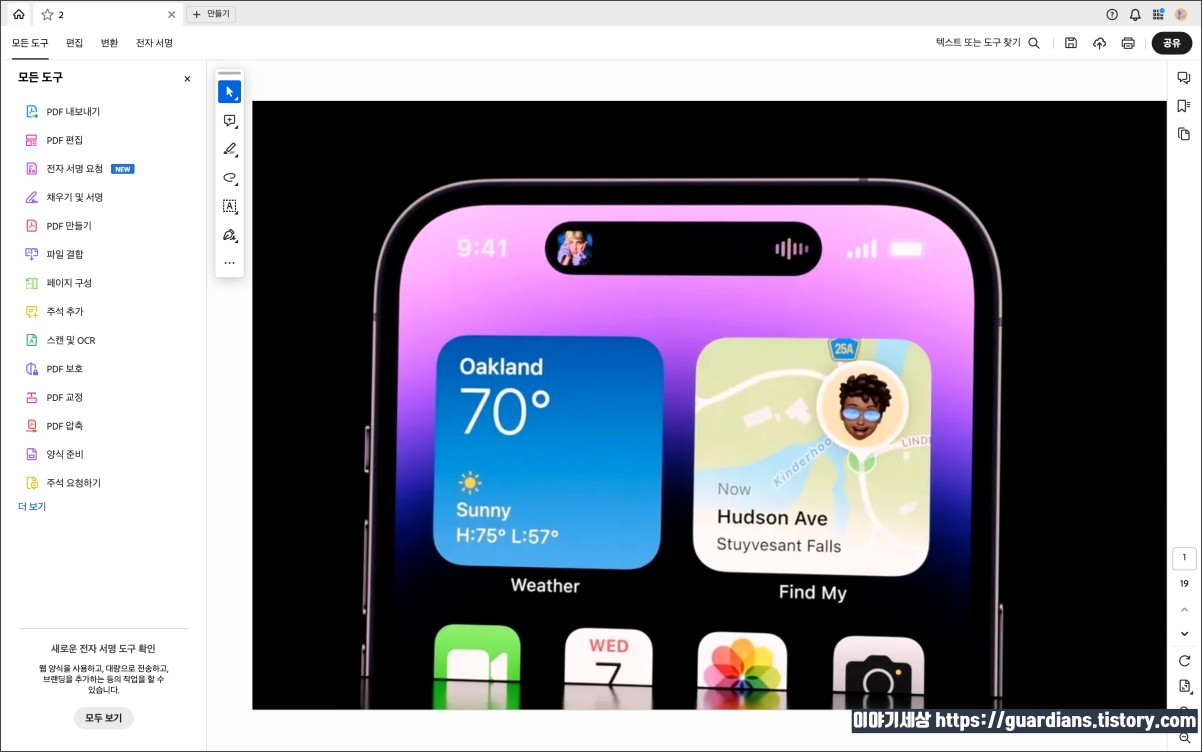Image resolution: width=1202 pixels, height=752 pixels.
Task: Click the Weather widget in the document image
Action: point(548,453)
